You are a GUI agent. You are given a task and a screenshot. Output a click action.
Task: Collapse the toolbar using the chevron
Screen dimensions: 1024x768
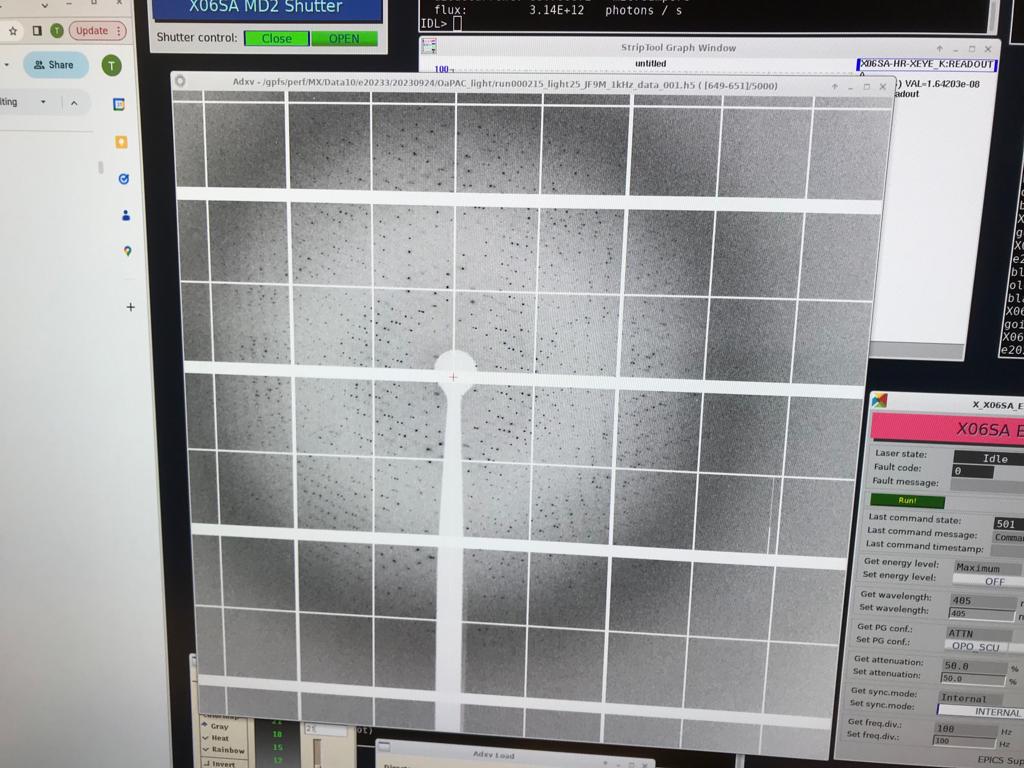click(x=73, y=102)
